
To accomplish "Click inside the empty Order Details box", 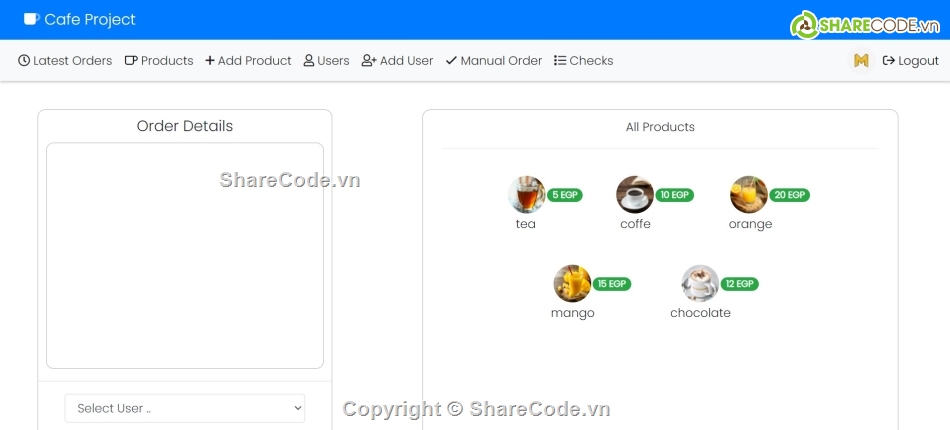I will (185, 256).
